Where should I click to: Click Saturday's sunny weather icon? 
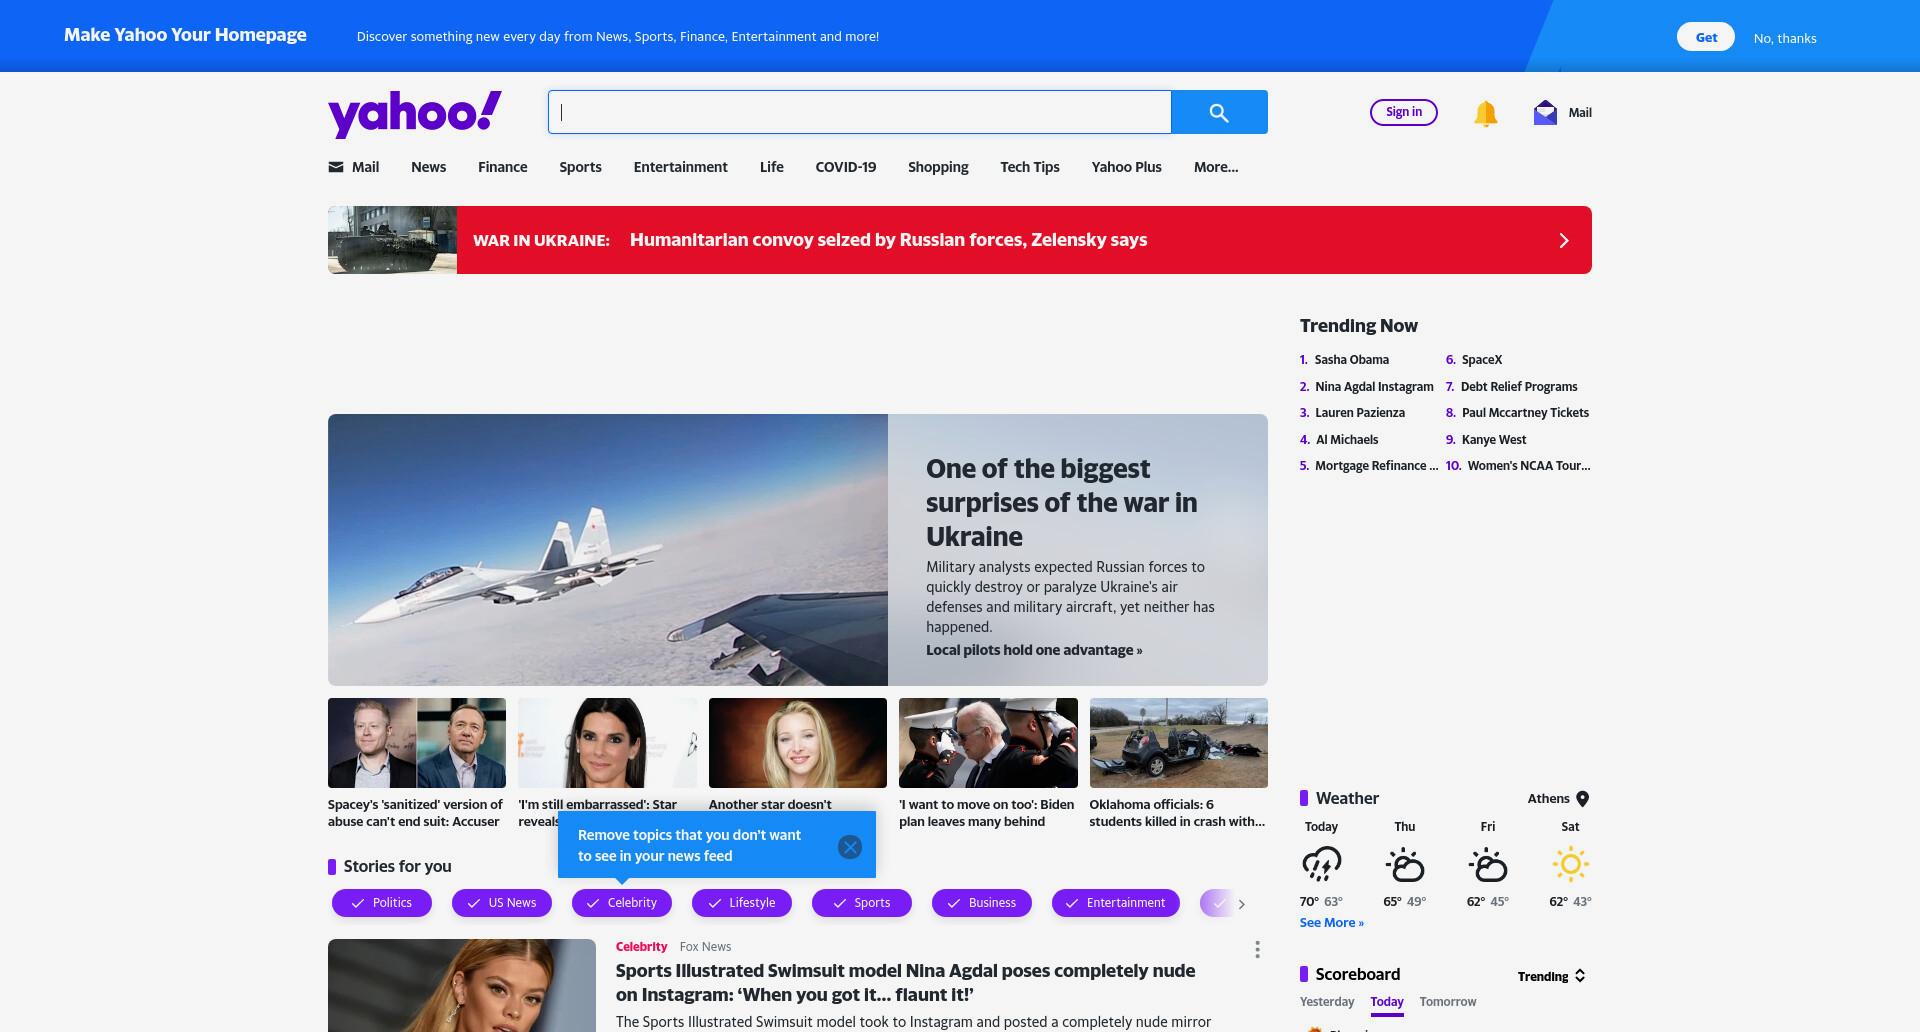[1570, 864]
